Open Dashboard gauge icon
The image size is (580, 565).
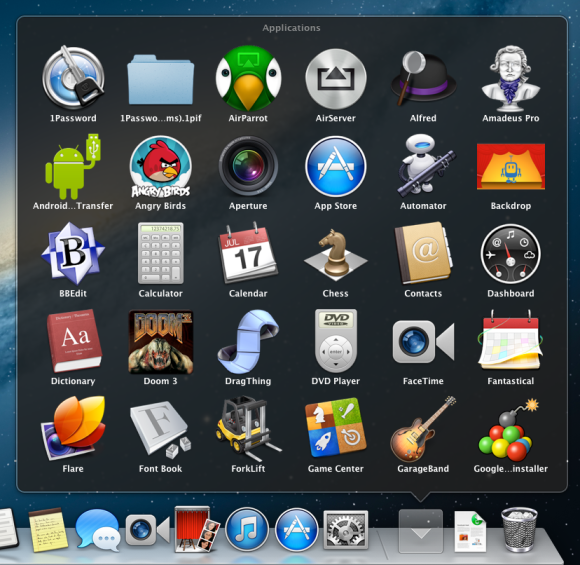point(510,254)
